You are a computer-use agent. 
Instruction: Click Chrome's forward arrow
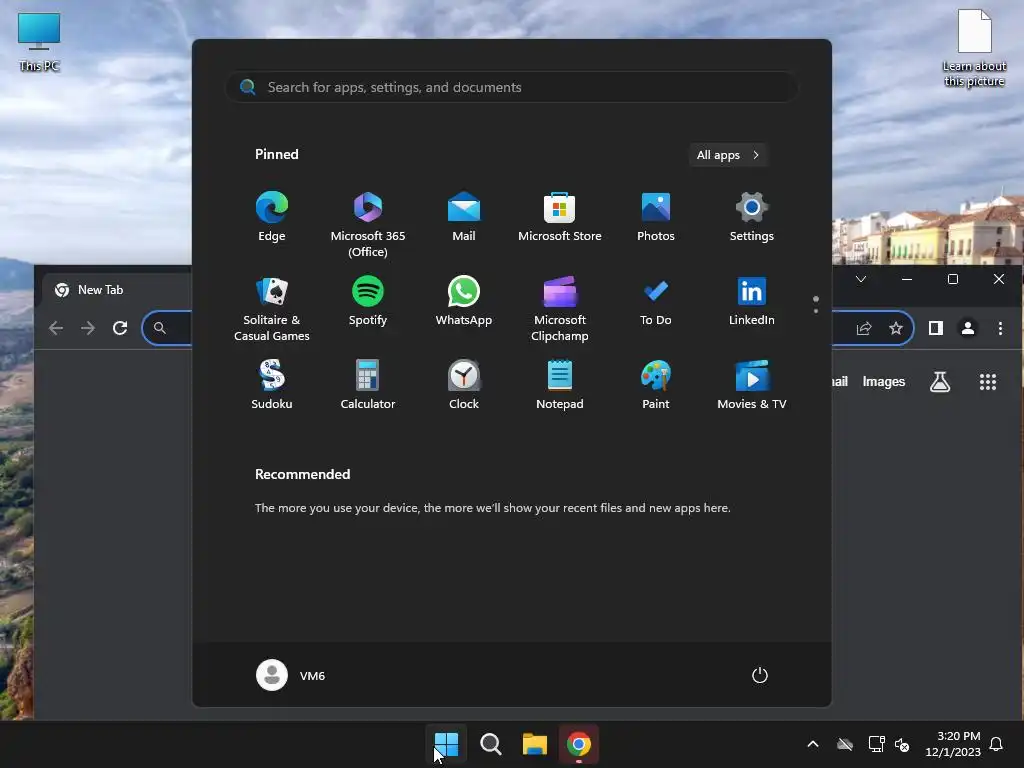(88, 328)
